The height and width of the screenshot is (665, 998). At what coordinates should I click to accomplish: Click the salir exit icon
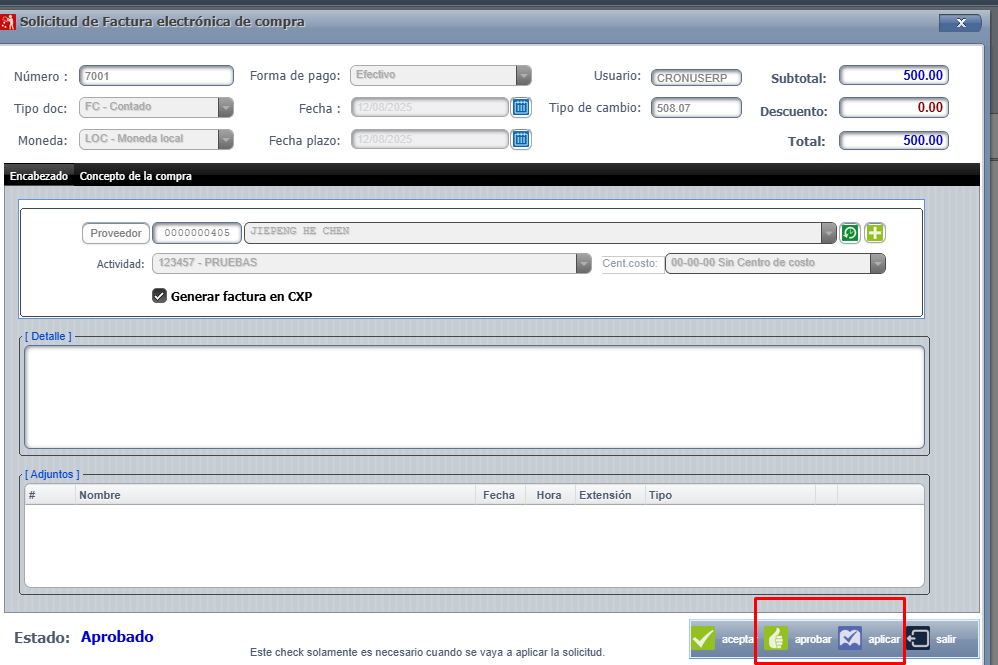[918, 638]
